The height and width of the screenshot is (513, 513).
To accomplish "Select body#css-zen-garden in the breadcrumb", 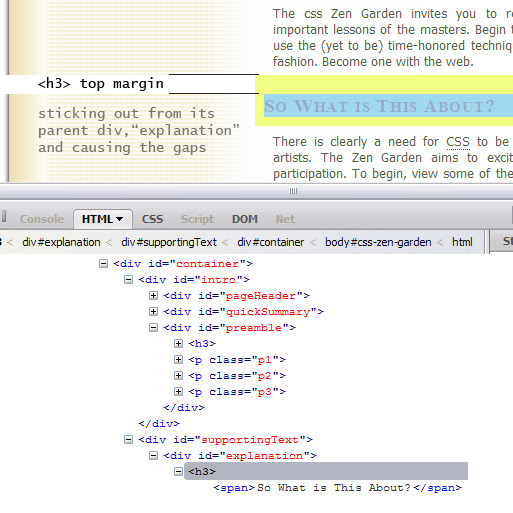I will click(x=378, y=242).
